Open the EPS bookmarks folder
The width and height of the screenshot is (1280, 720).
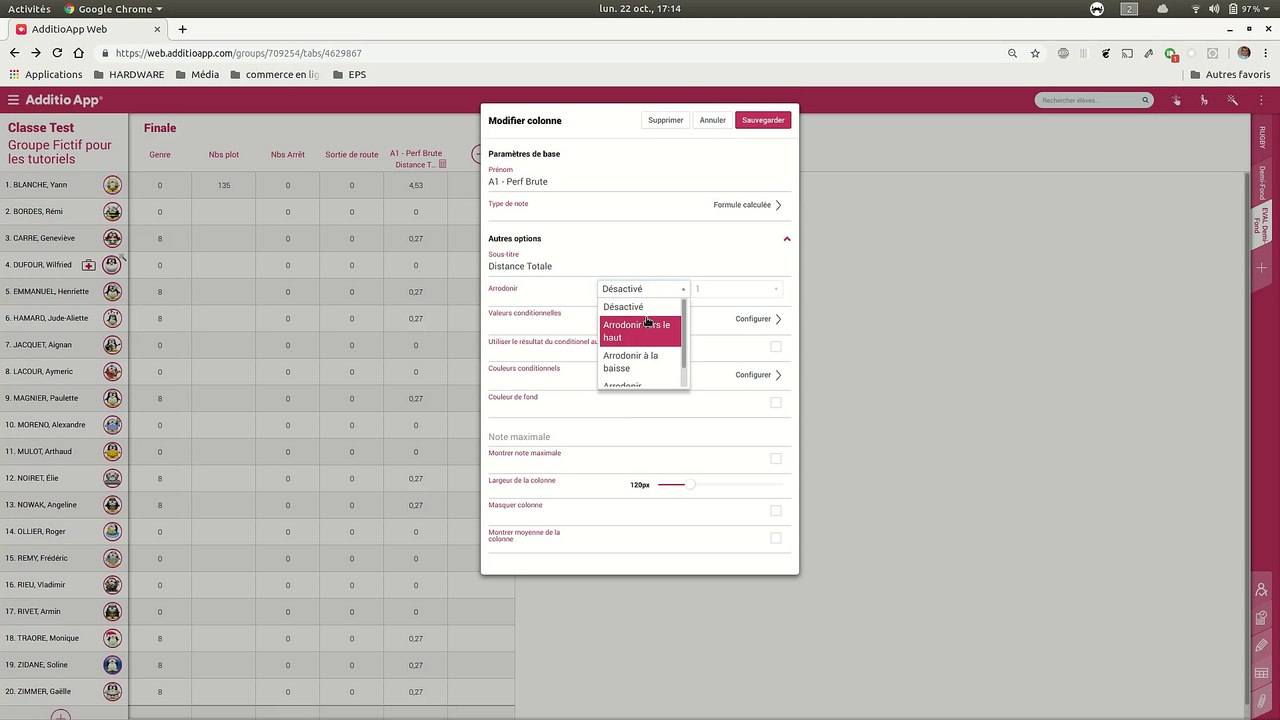pyautogui.click(x=350, y=75)
